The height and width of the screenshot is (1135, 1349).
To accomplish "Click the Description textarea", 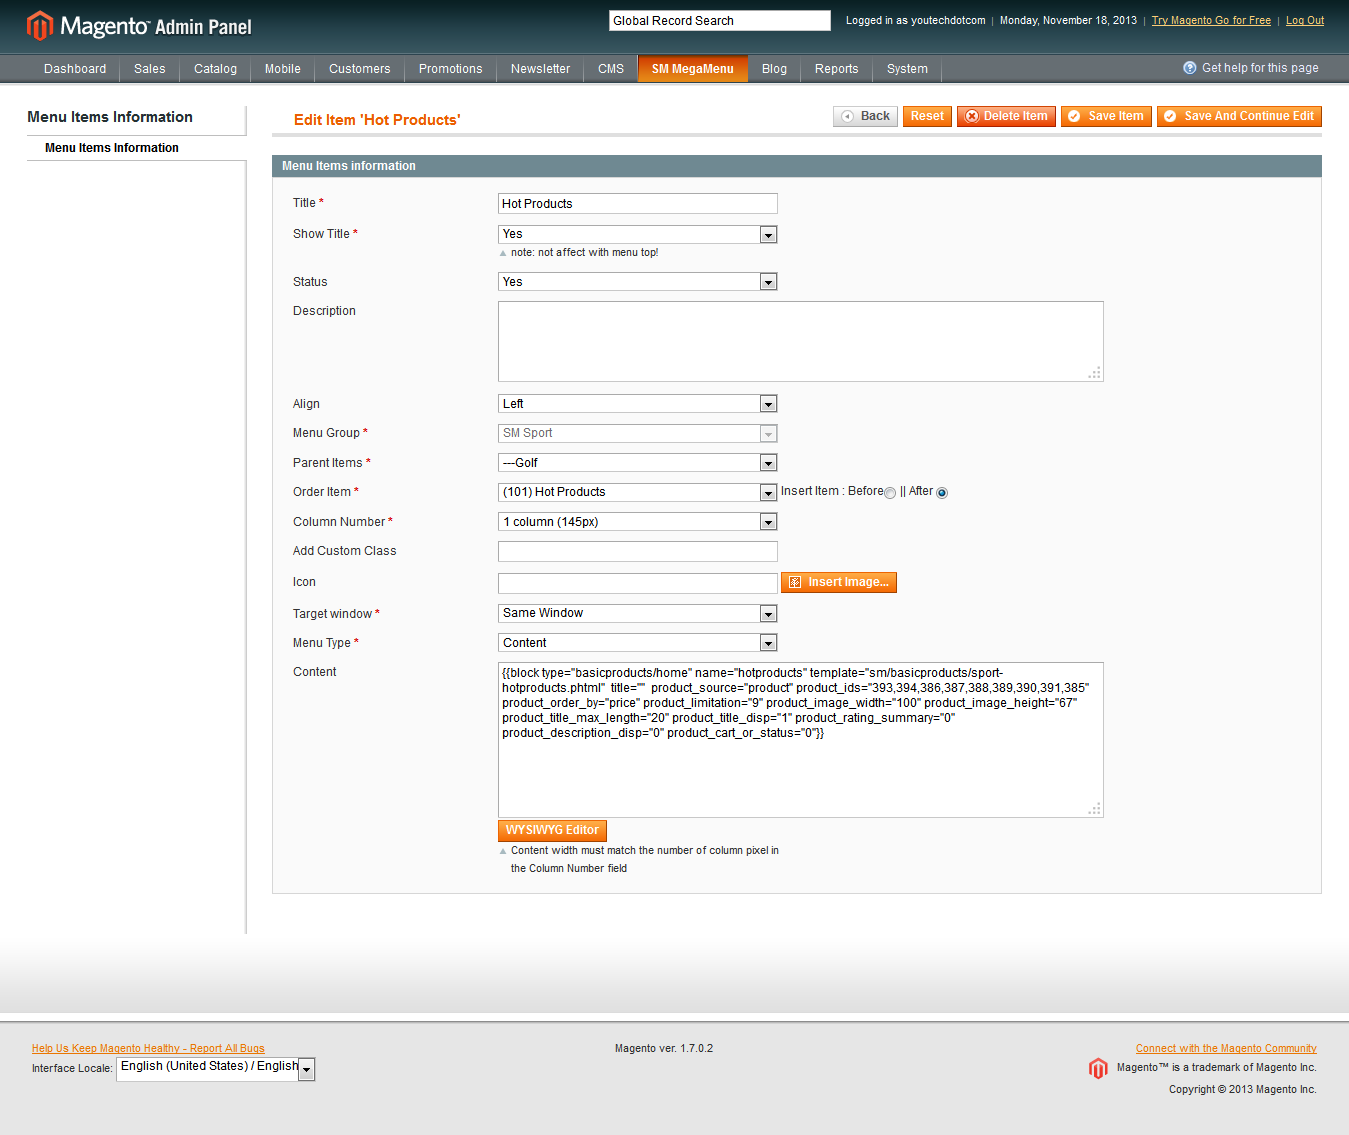I will pos(801,341).
